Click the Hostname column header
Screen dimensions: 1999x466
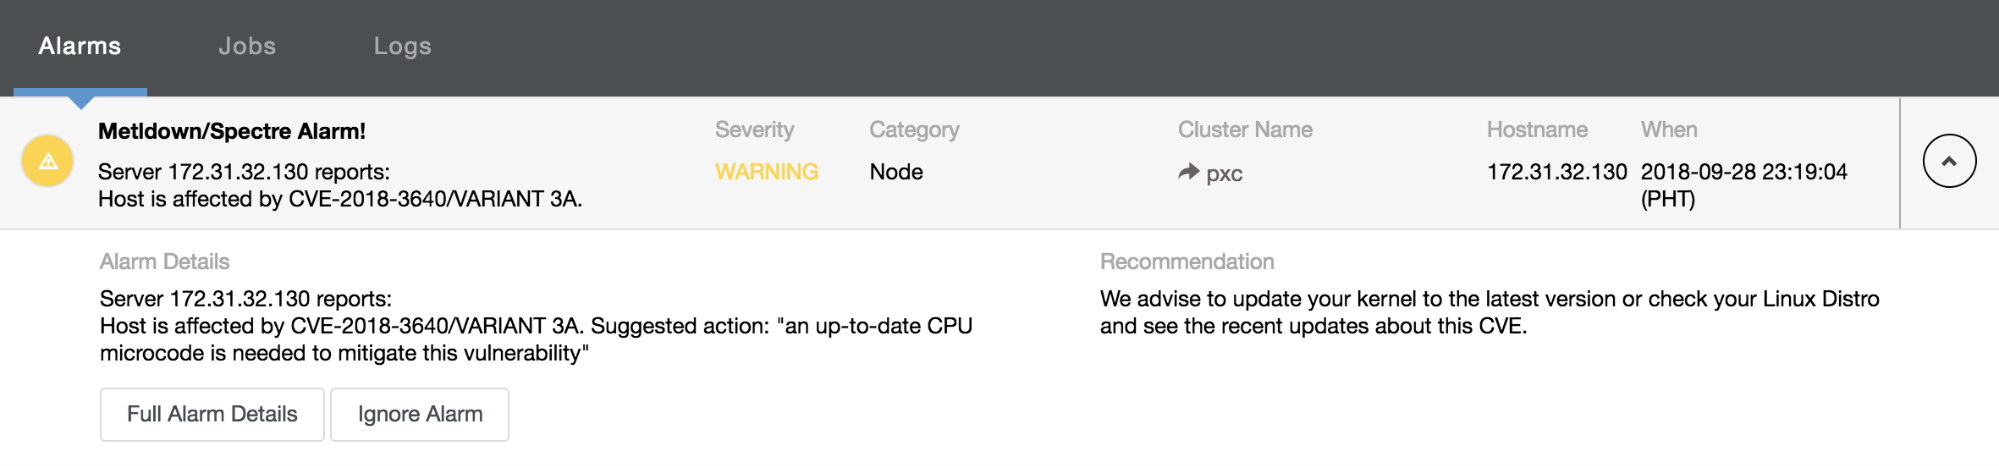1537,130
